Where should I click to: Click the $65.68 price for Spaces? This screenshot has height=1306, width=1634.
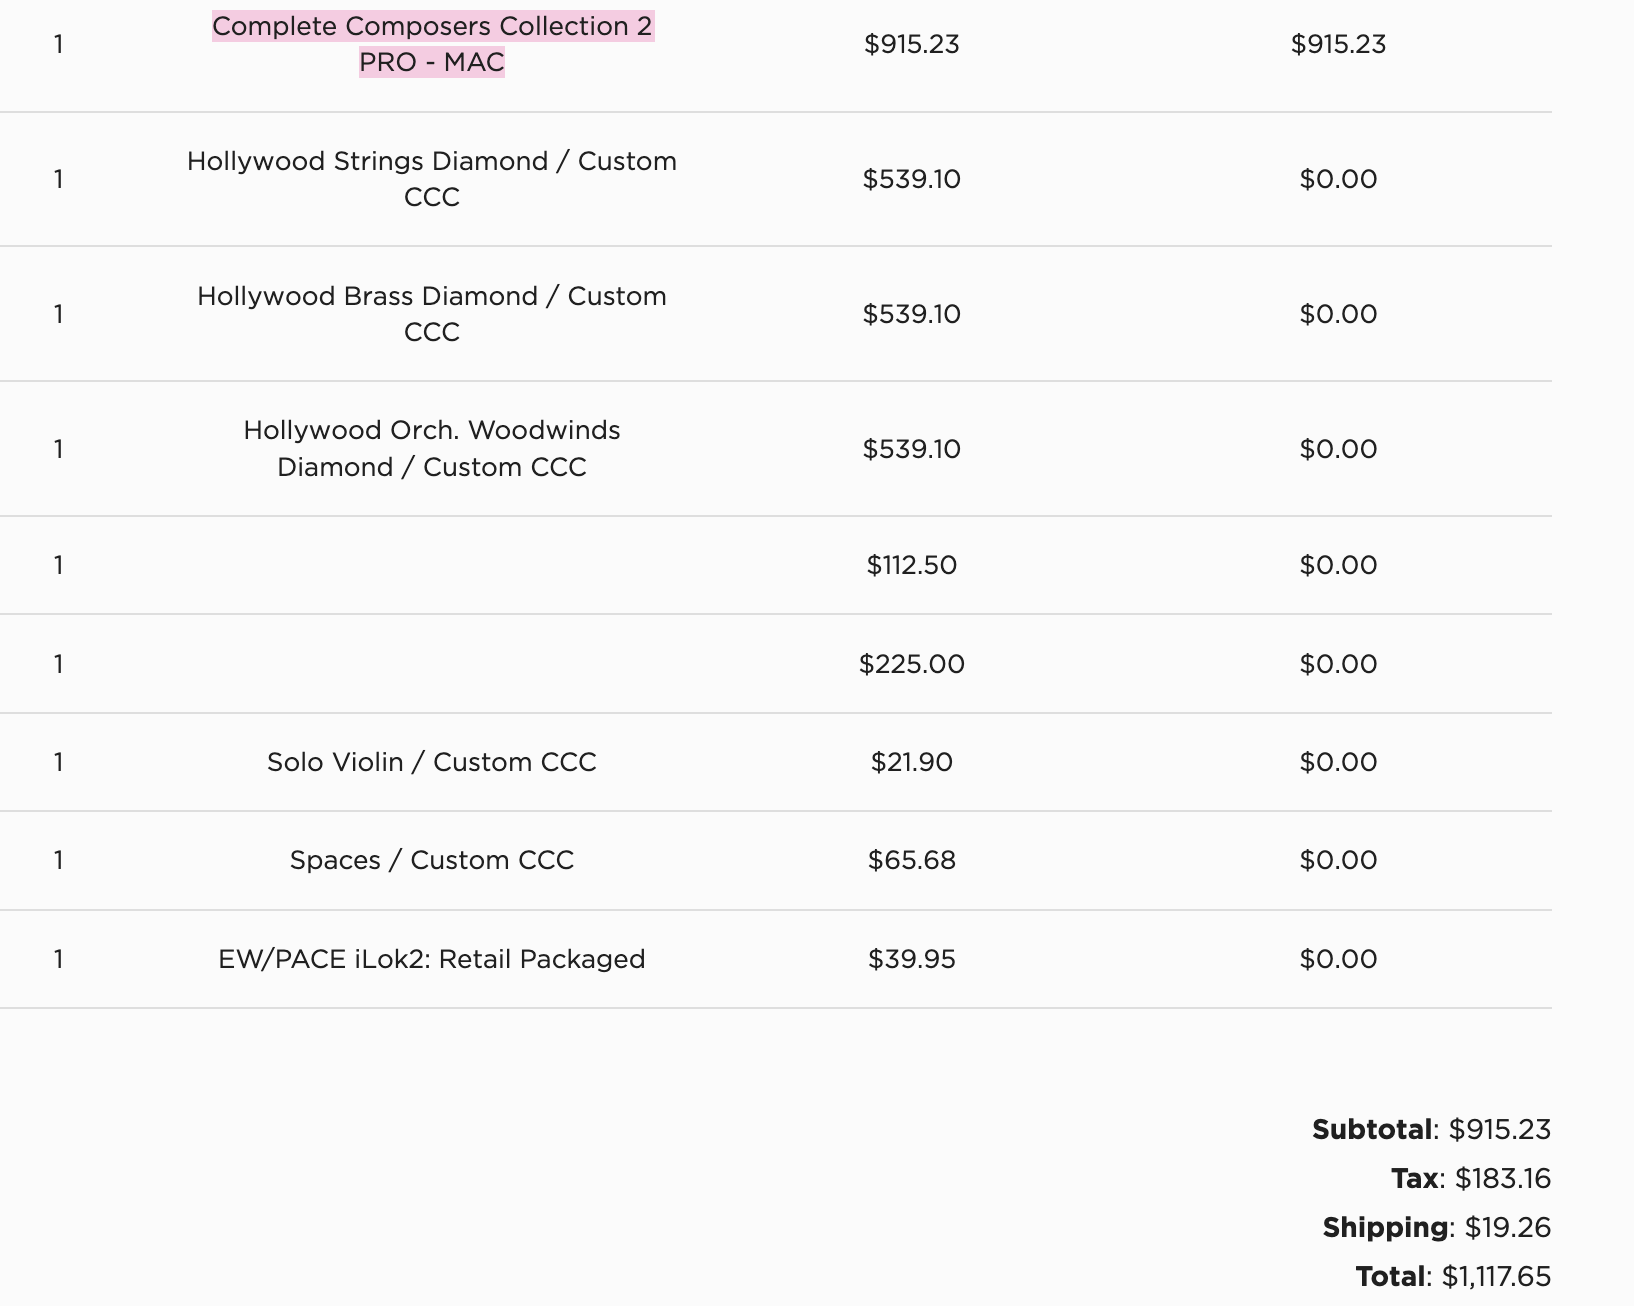[912, 860]
